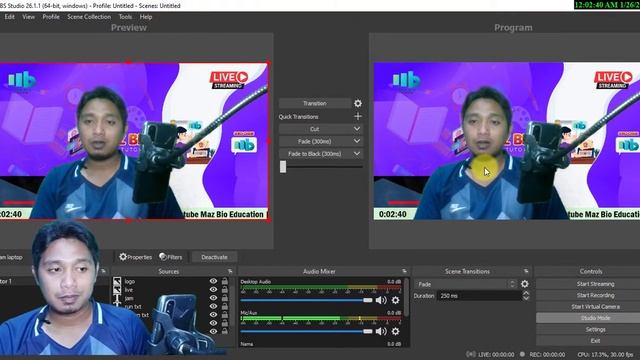
Task: Open Scene Transitions properties gear
Action: coord(524,284)
